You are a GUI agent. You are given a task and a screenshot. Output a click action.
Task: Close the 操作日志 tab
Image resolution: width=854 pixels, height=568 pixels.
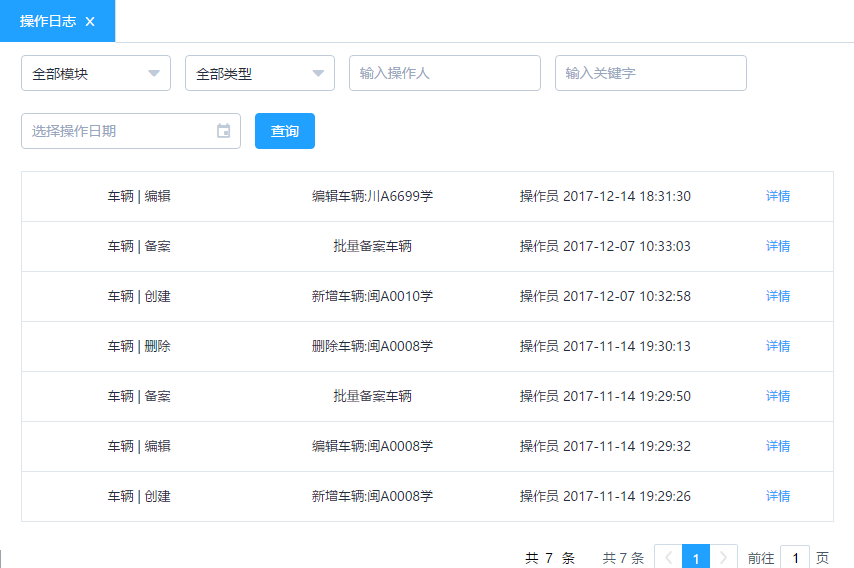click(90, 21)
